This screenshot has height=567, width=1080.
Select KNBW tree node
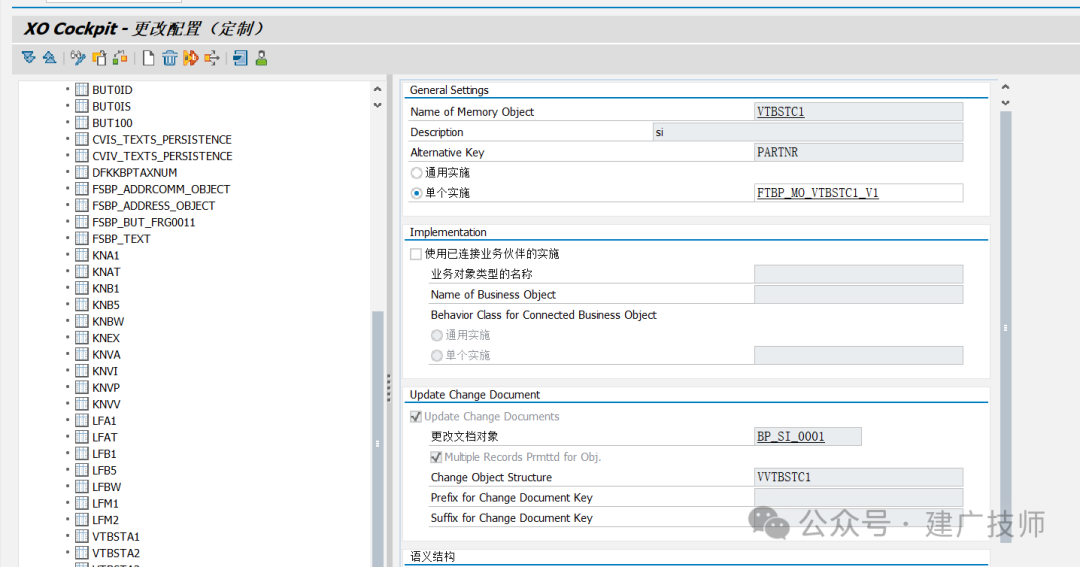tap(108, 321)
